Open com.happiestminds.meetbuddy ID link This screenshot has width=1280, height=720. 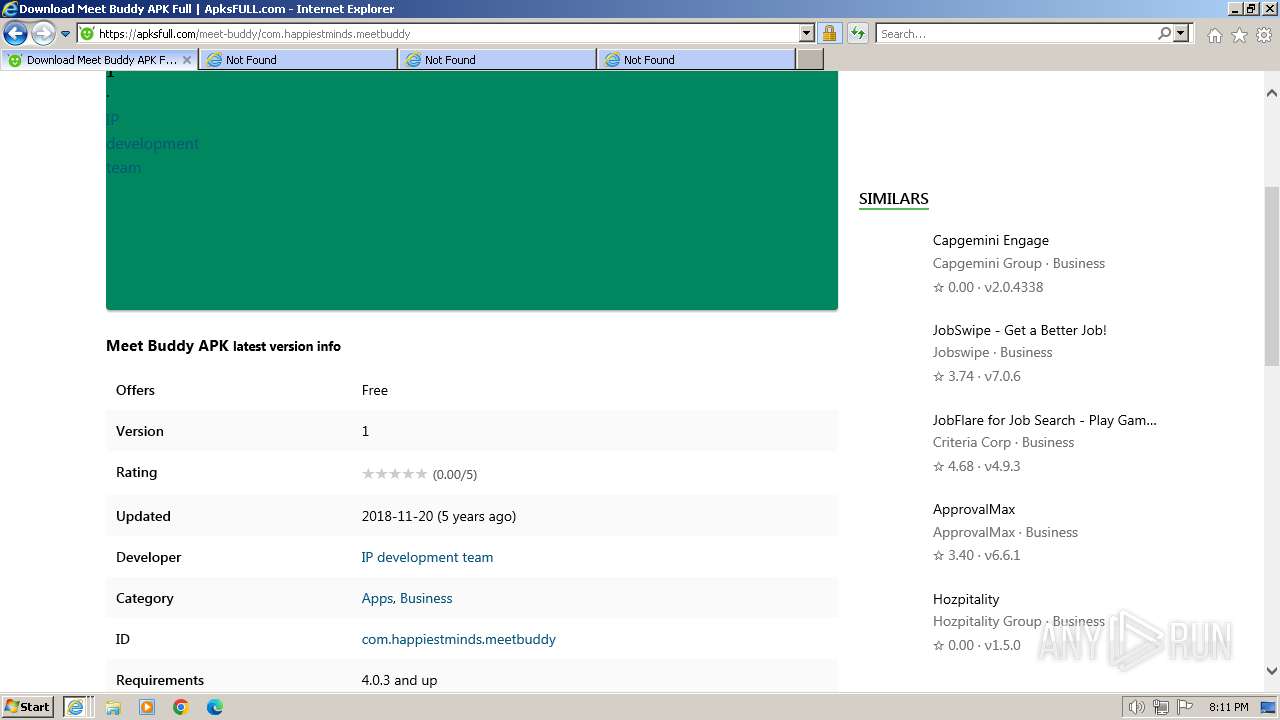pyautogui.click(x=458, y=639)
